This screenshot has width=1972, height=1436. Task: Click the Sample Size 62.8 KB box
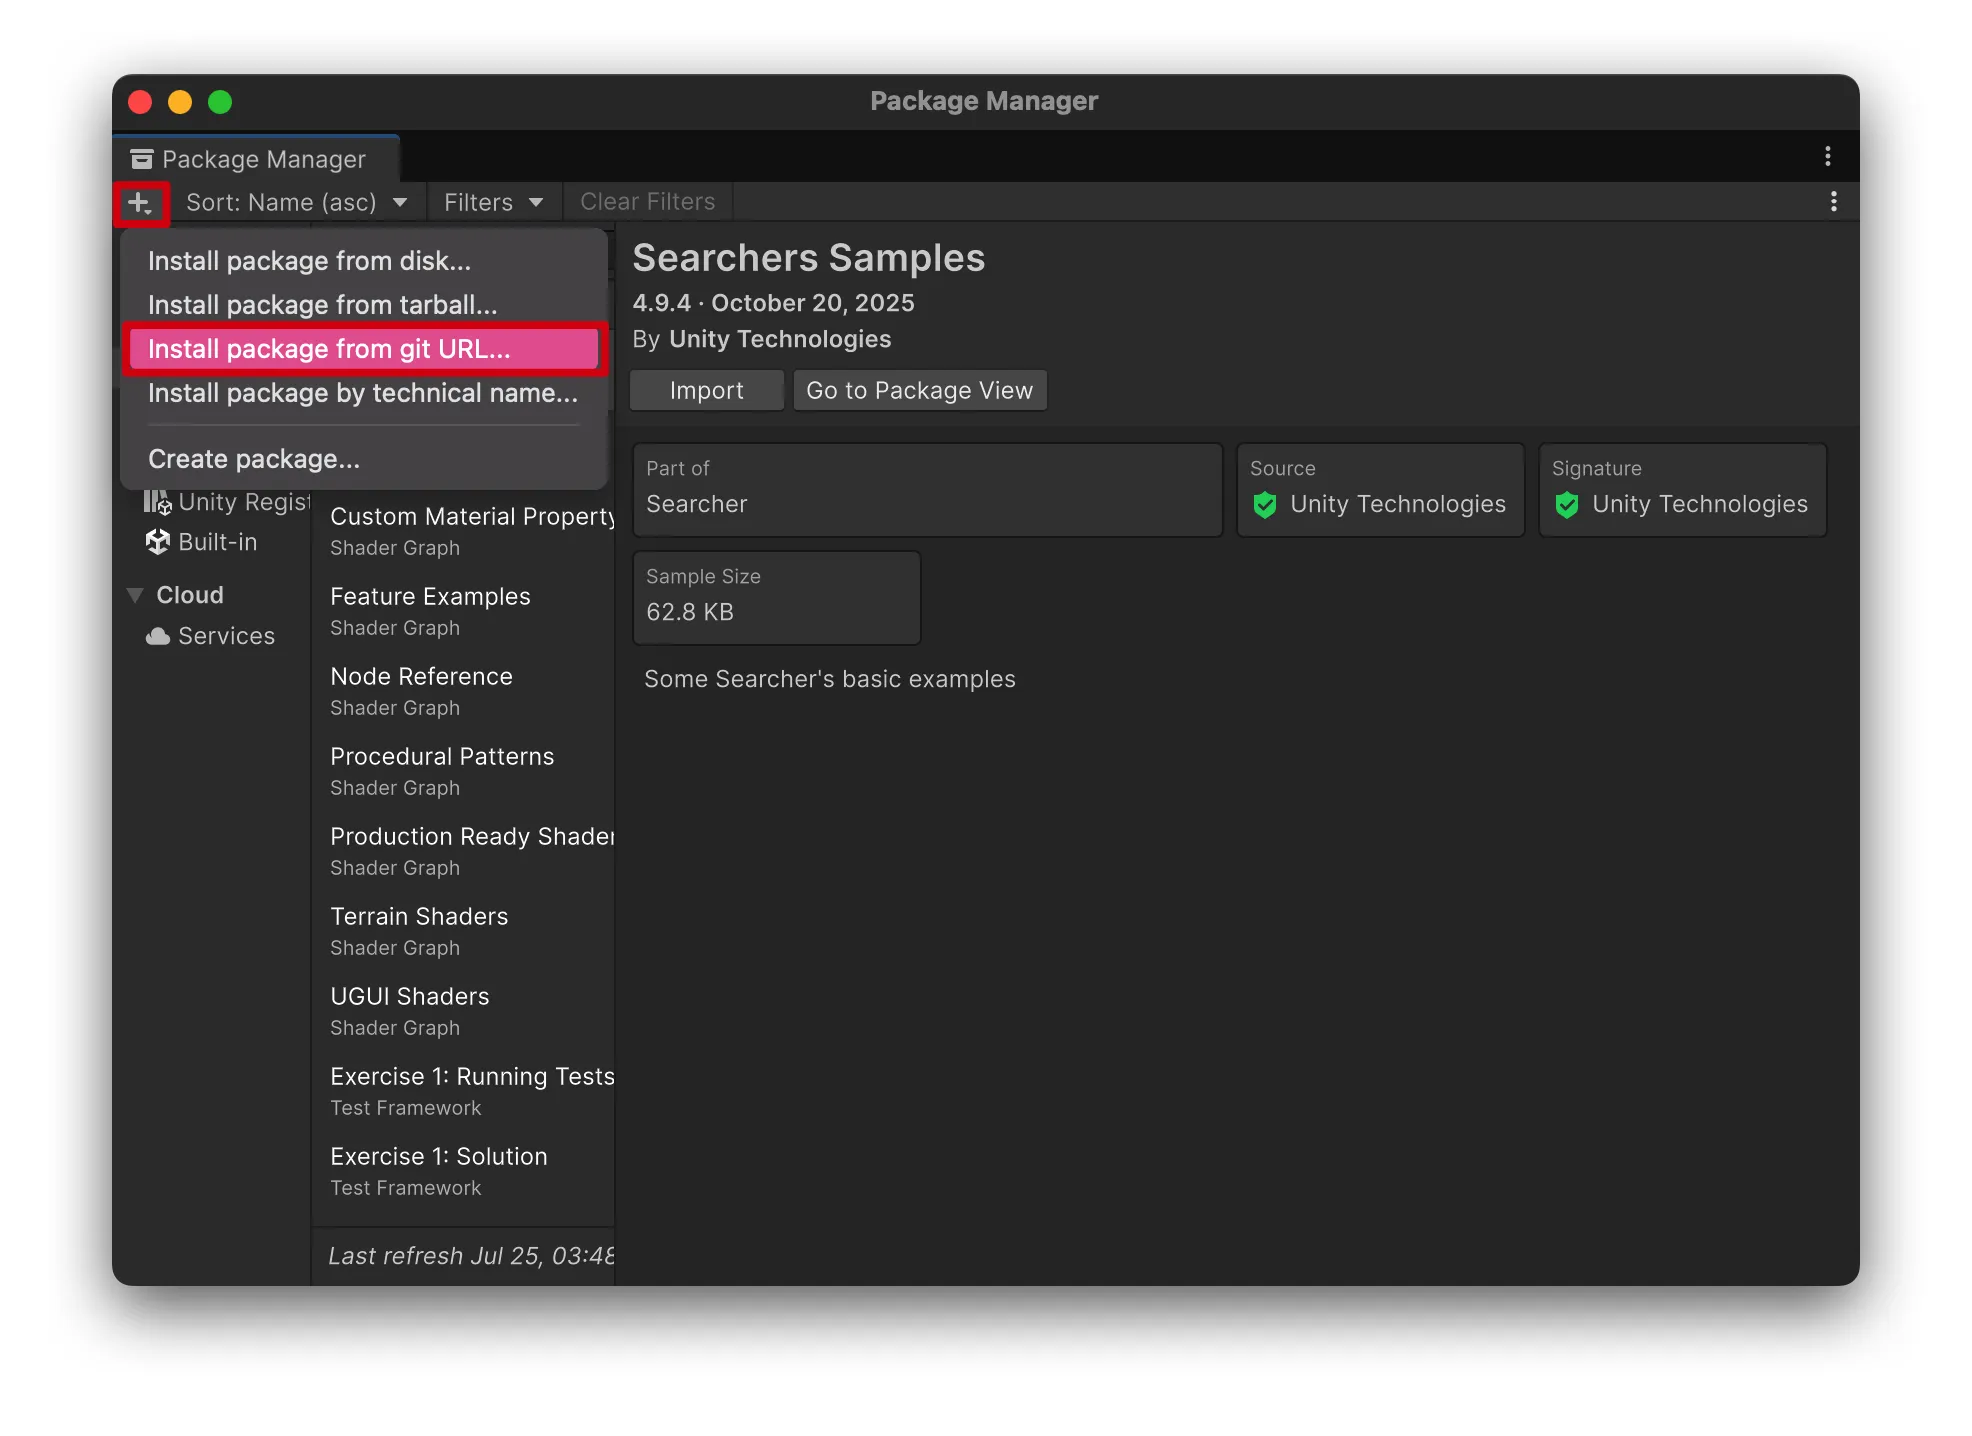pyautogui.click(x=777, y=598)
